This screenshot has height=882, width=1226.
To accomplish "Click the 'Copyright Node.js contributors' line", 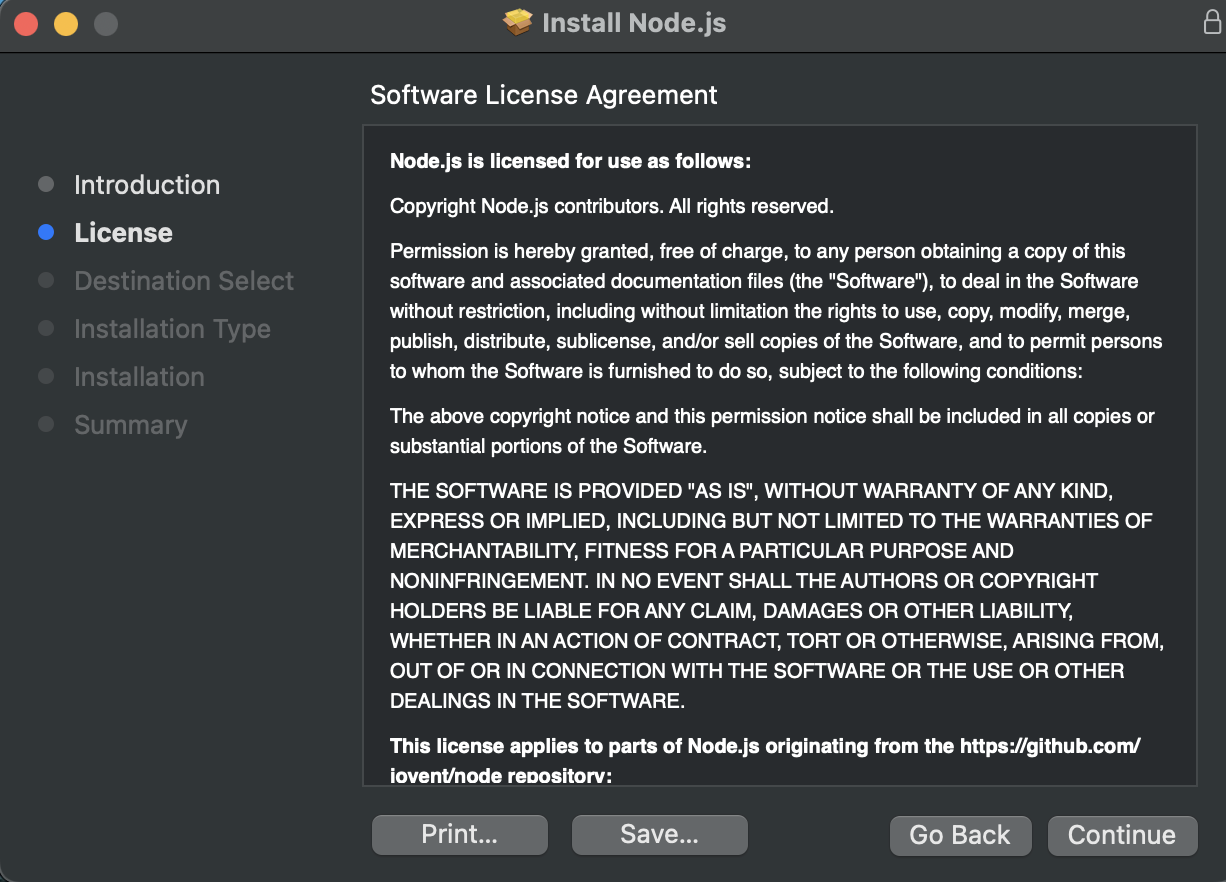I will [612, 207].
